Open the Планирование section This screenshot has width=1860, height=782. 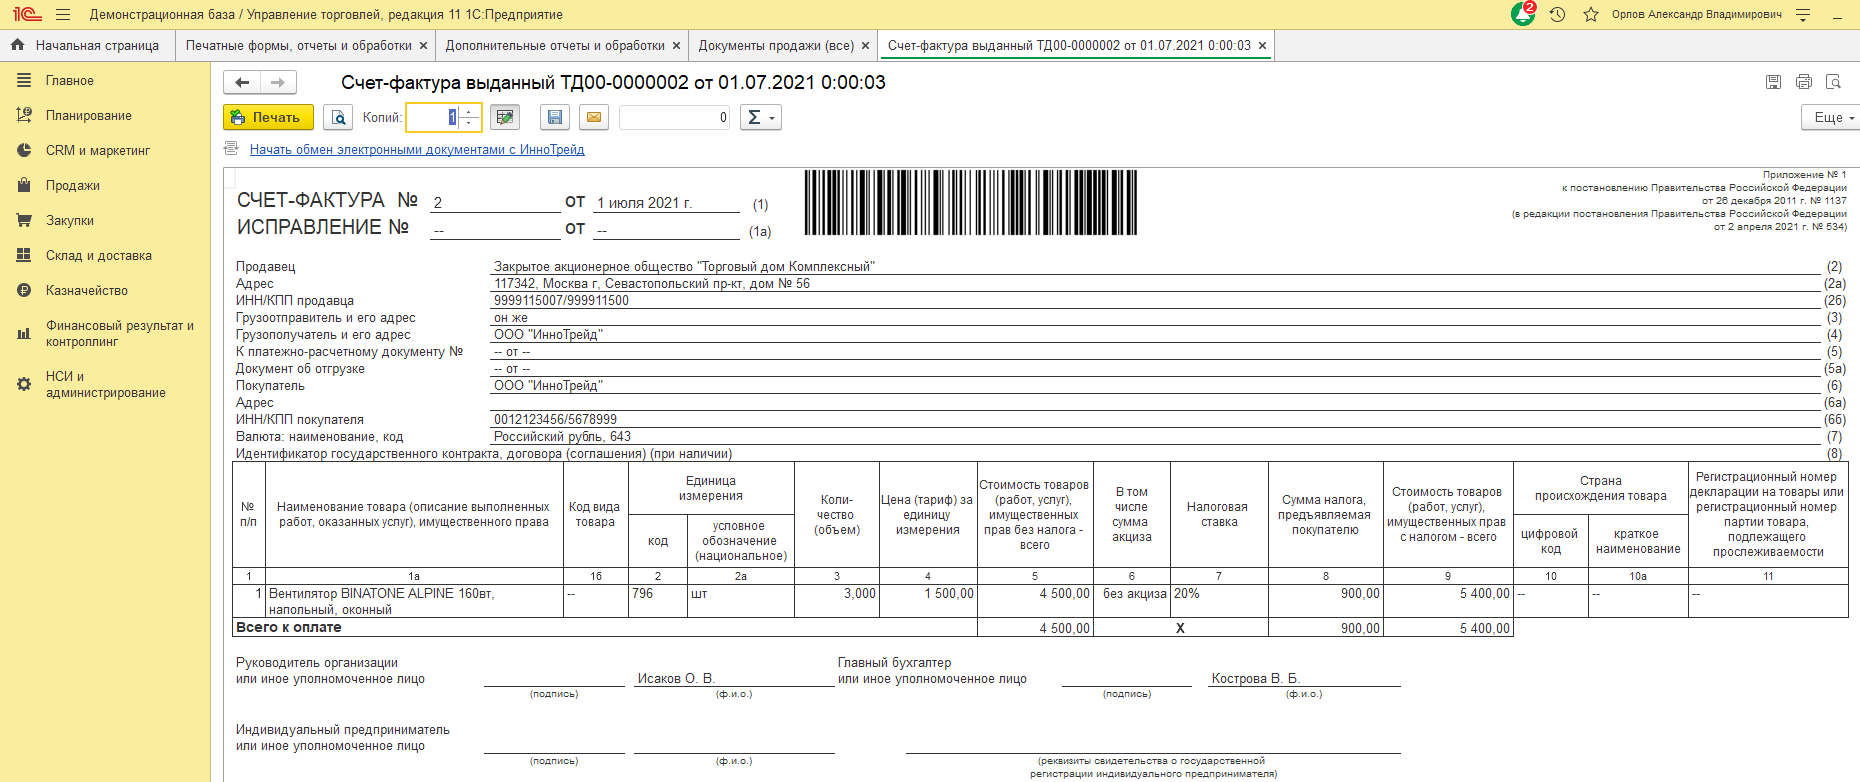105,115
